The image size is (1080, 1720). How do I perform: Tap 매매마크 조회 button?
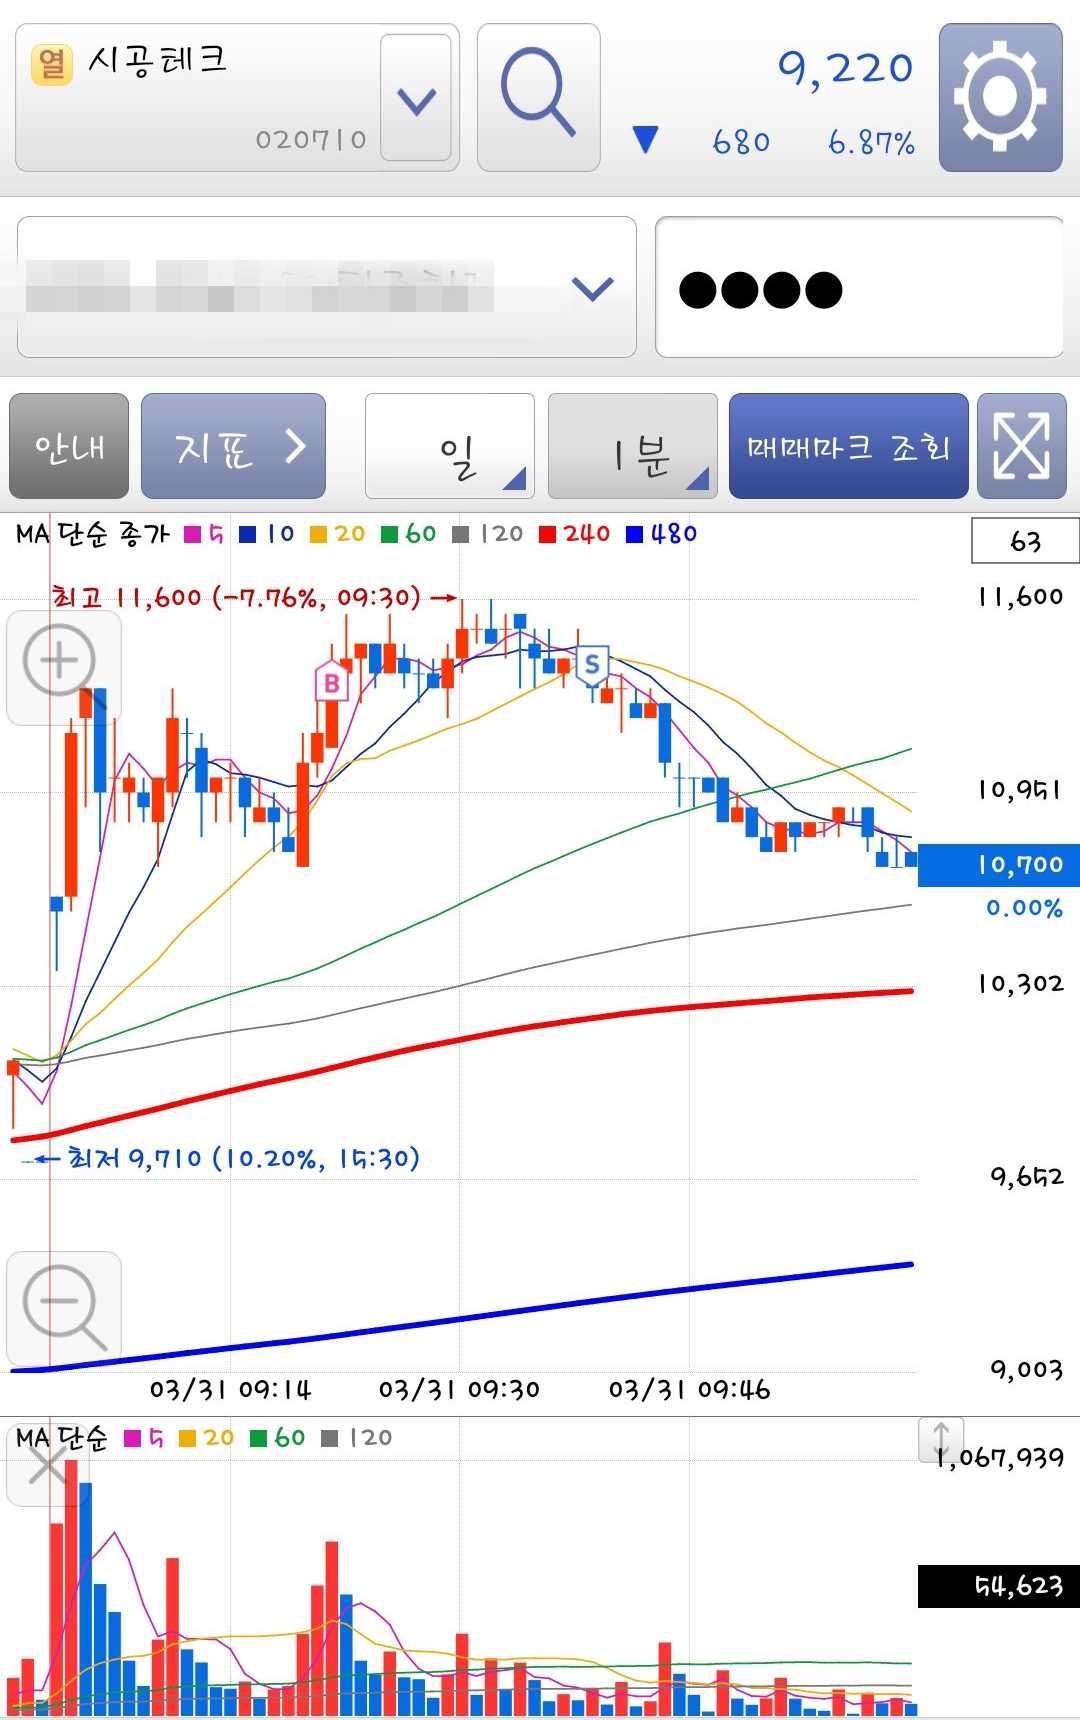[848, 446]
